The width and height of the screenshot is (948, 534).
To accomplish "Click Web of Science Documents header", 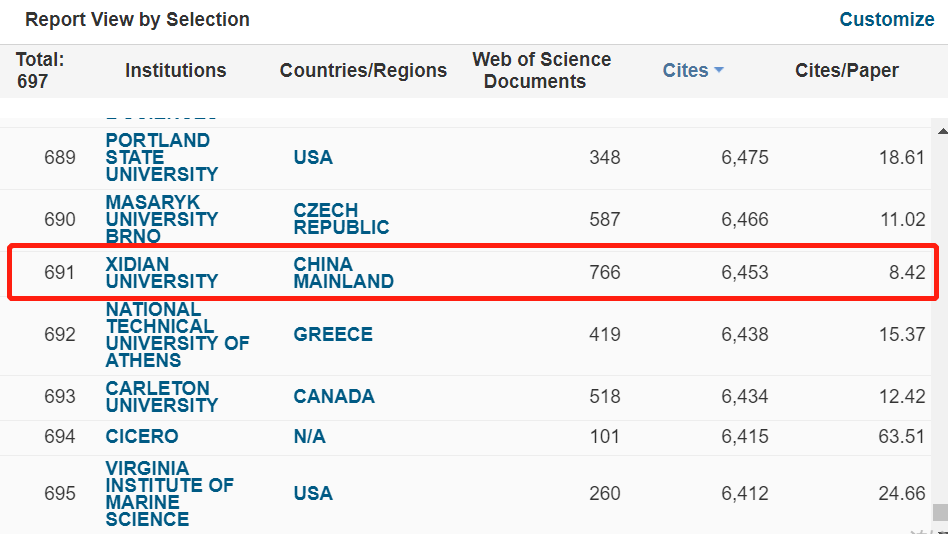I will [x=541, y=70].
